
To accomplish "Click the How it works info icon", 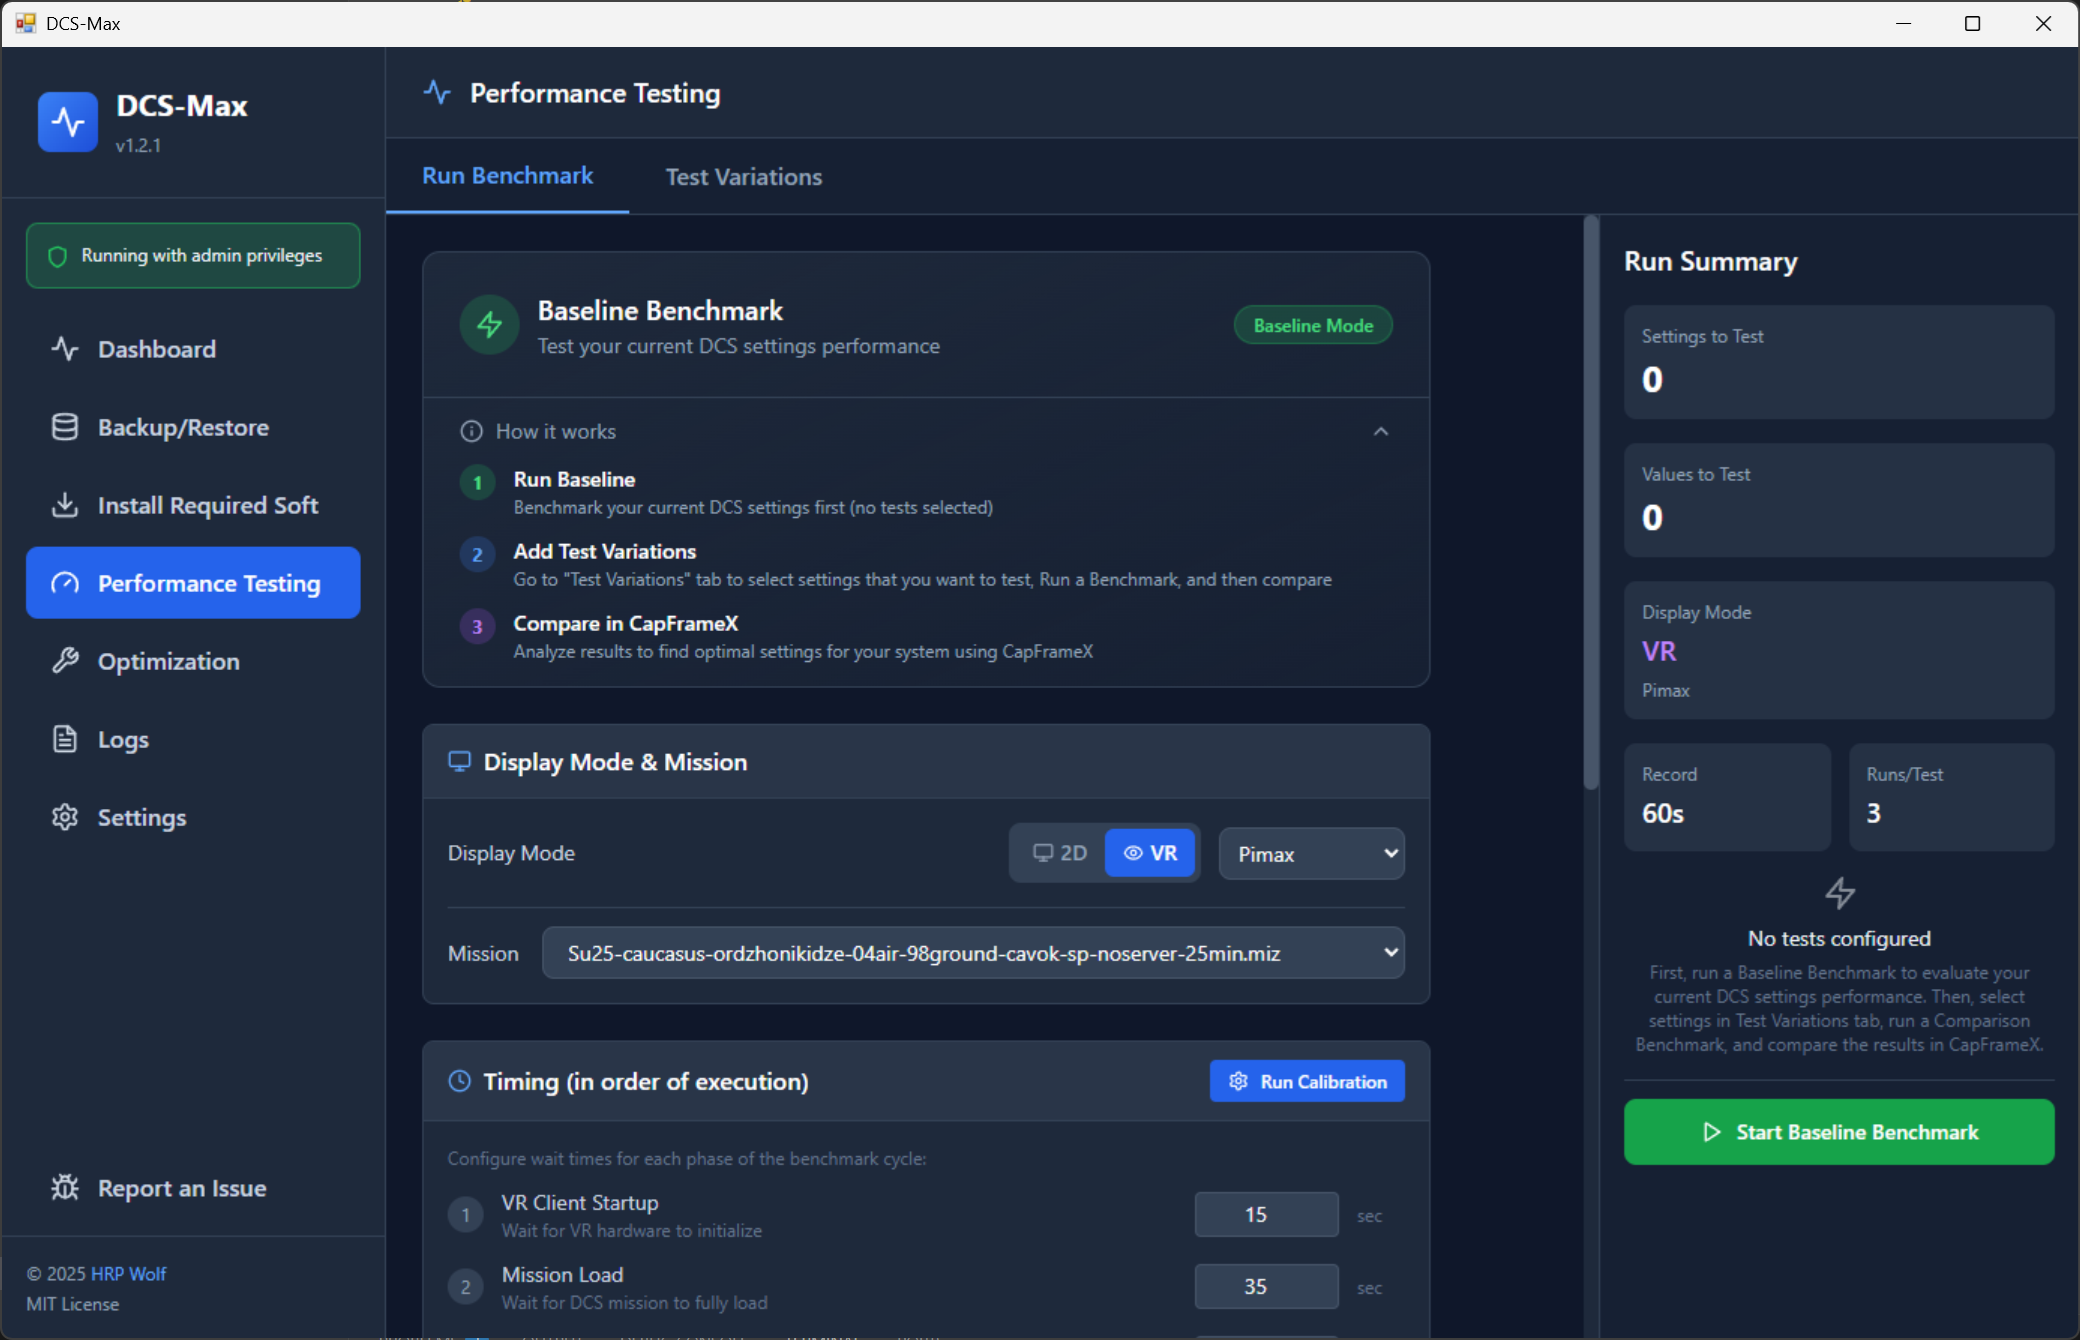I will pos(471,431).
